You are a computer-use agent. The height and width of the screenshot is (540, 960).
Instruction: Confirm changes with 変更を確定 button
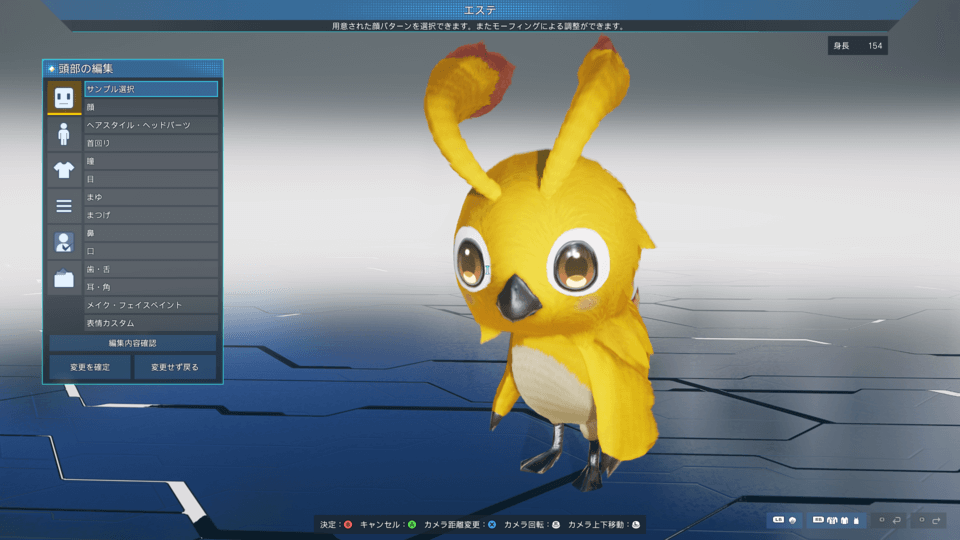[x=89, y=367]
